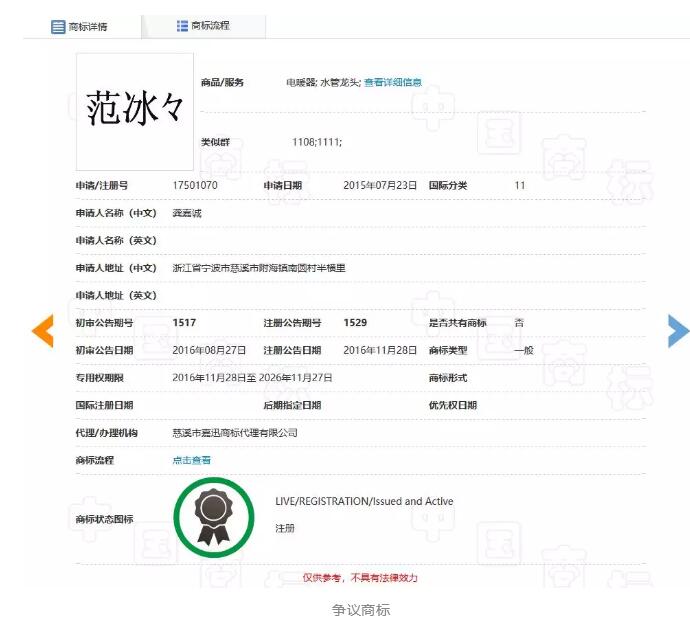The image size is (690, 622).
Task: Click the 范冰々 trademark image
Action: coord(135,112)
